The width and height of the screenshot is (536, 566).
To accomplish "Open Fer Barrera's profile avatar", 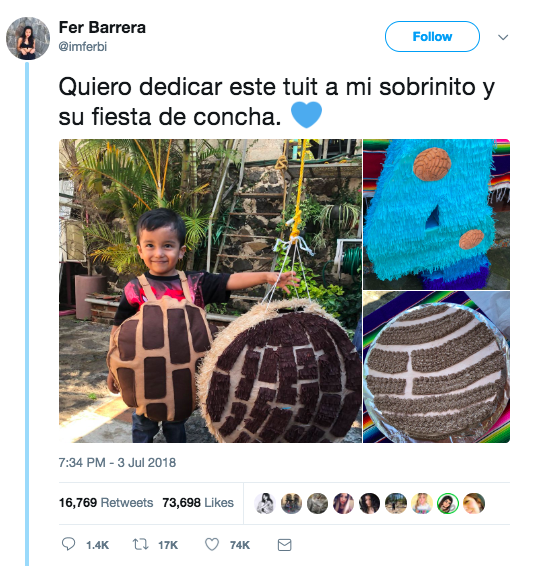I will [x=28, y=38].
